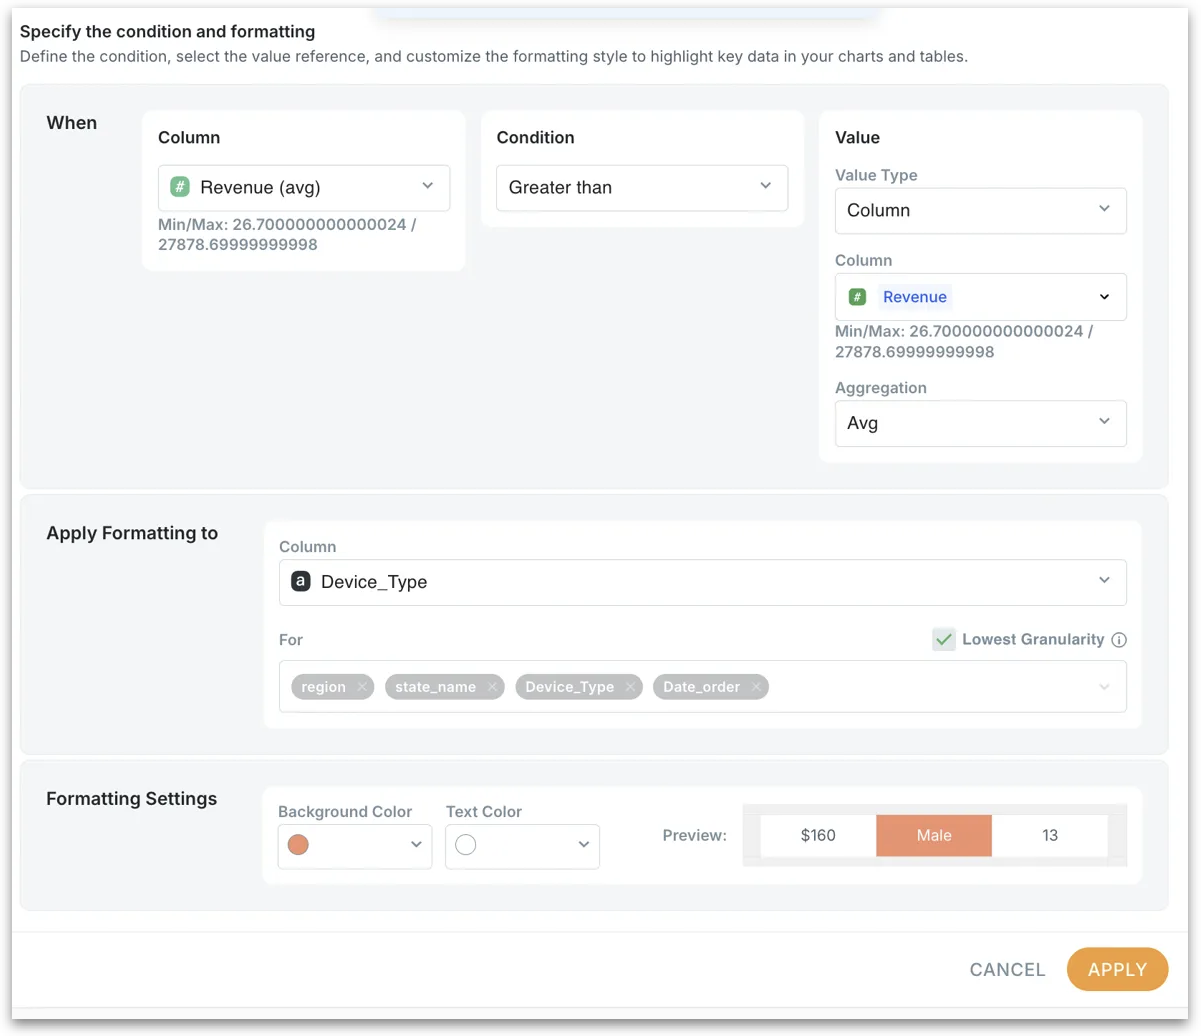Click the Cancel button
This screenshot has width=1201, height=1036.
(x=1007, y=969)
